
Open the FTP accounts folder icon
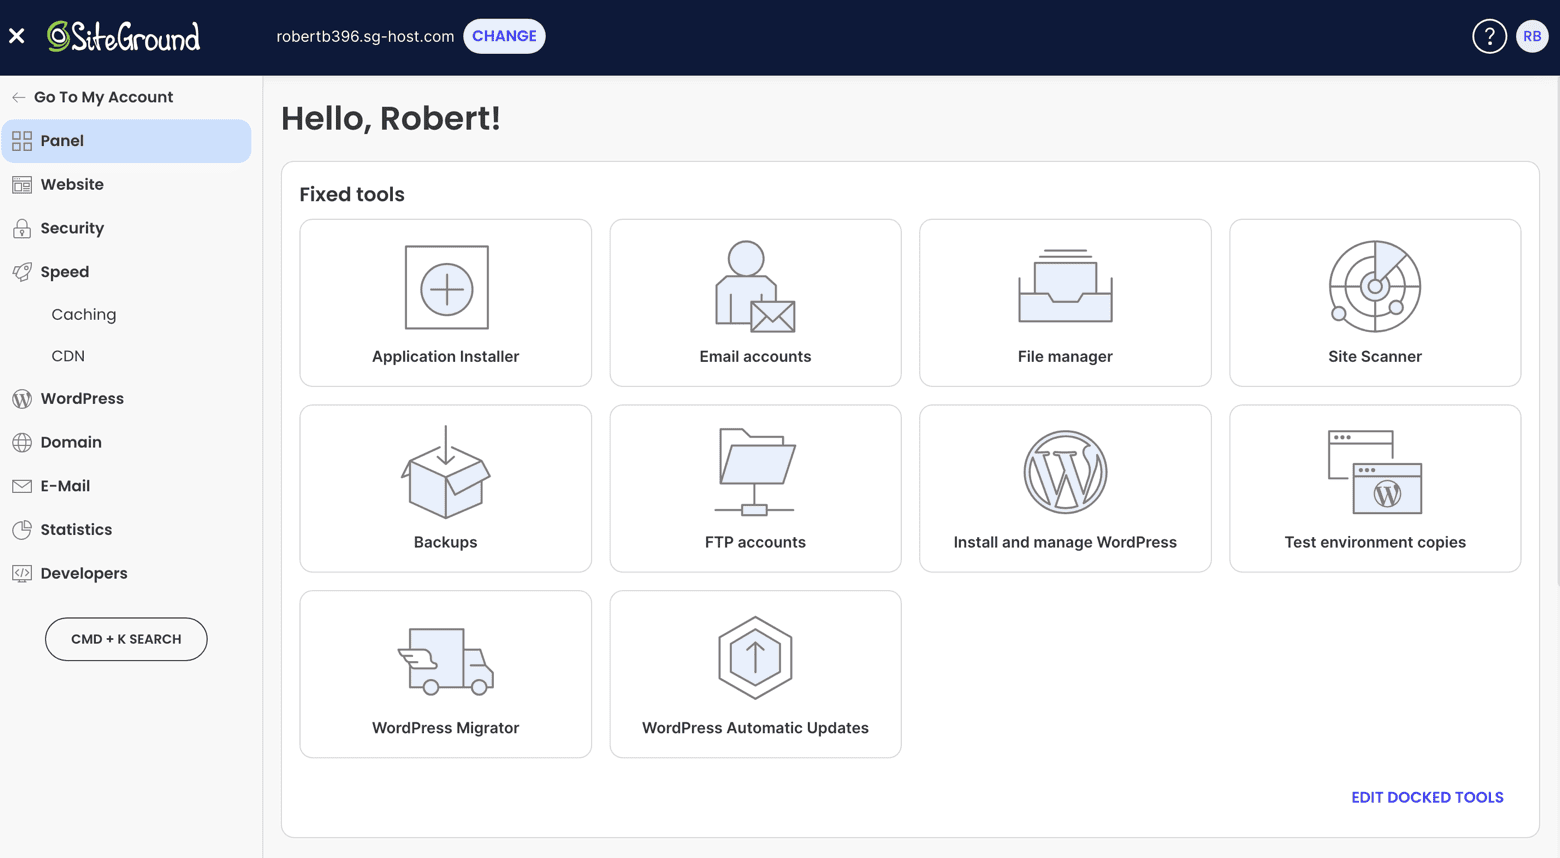(x=755, y=472)
